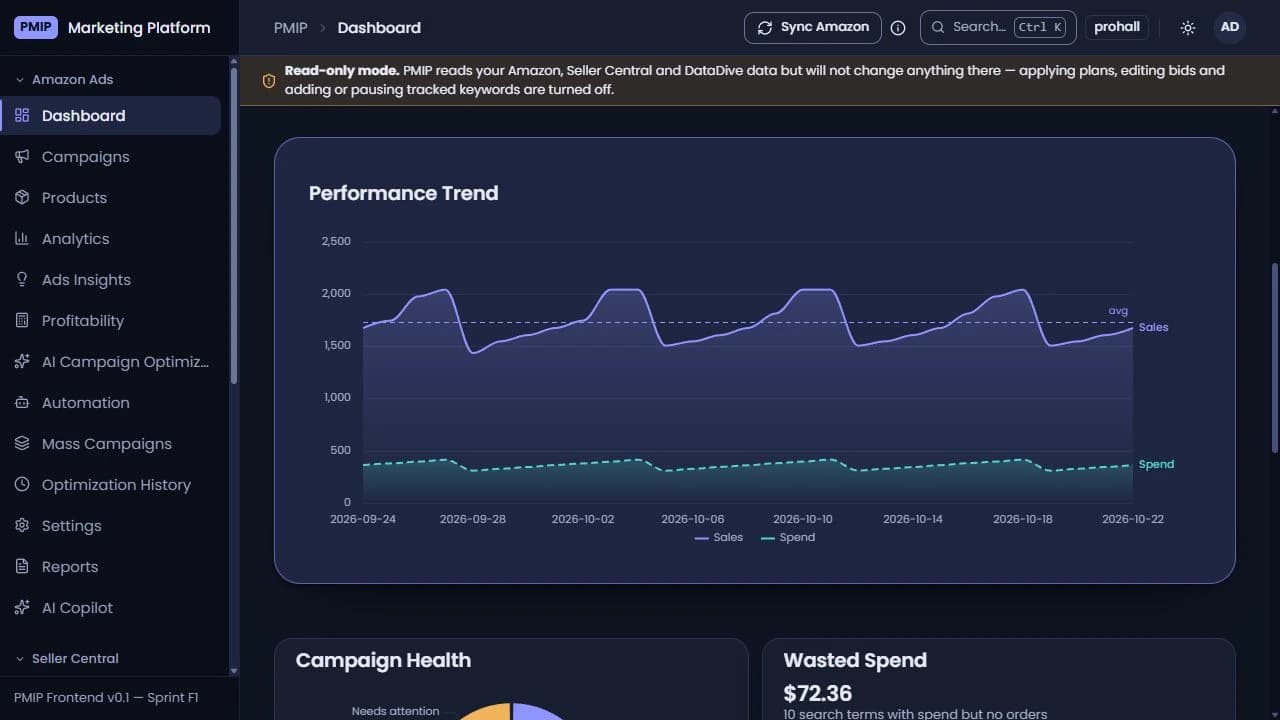Click the info icon beside Sync Amazon
This screenshot has width=1280, height=720.
898,28
